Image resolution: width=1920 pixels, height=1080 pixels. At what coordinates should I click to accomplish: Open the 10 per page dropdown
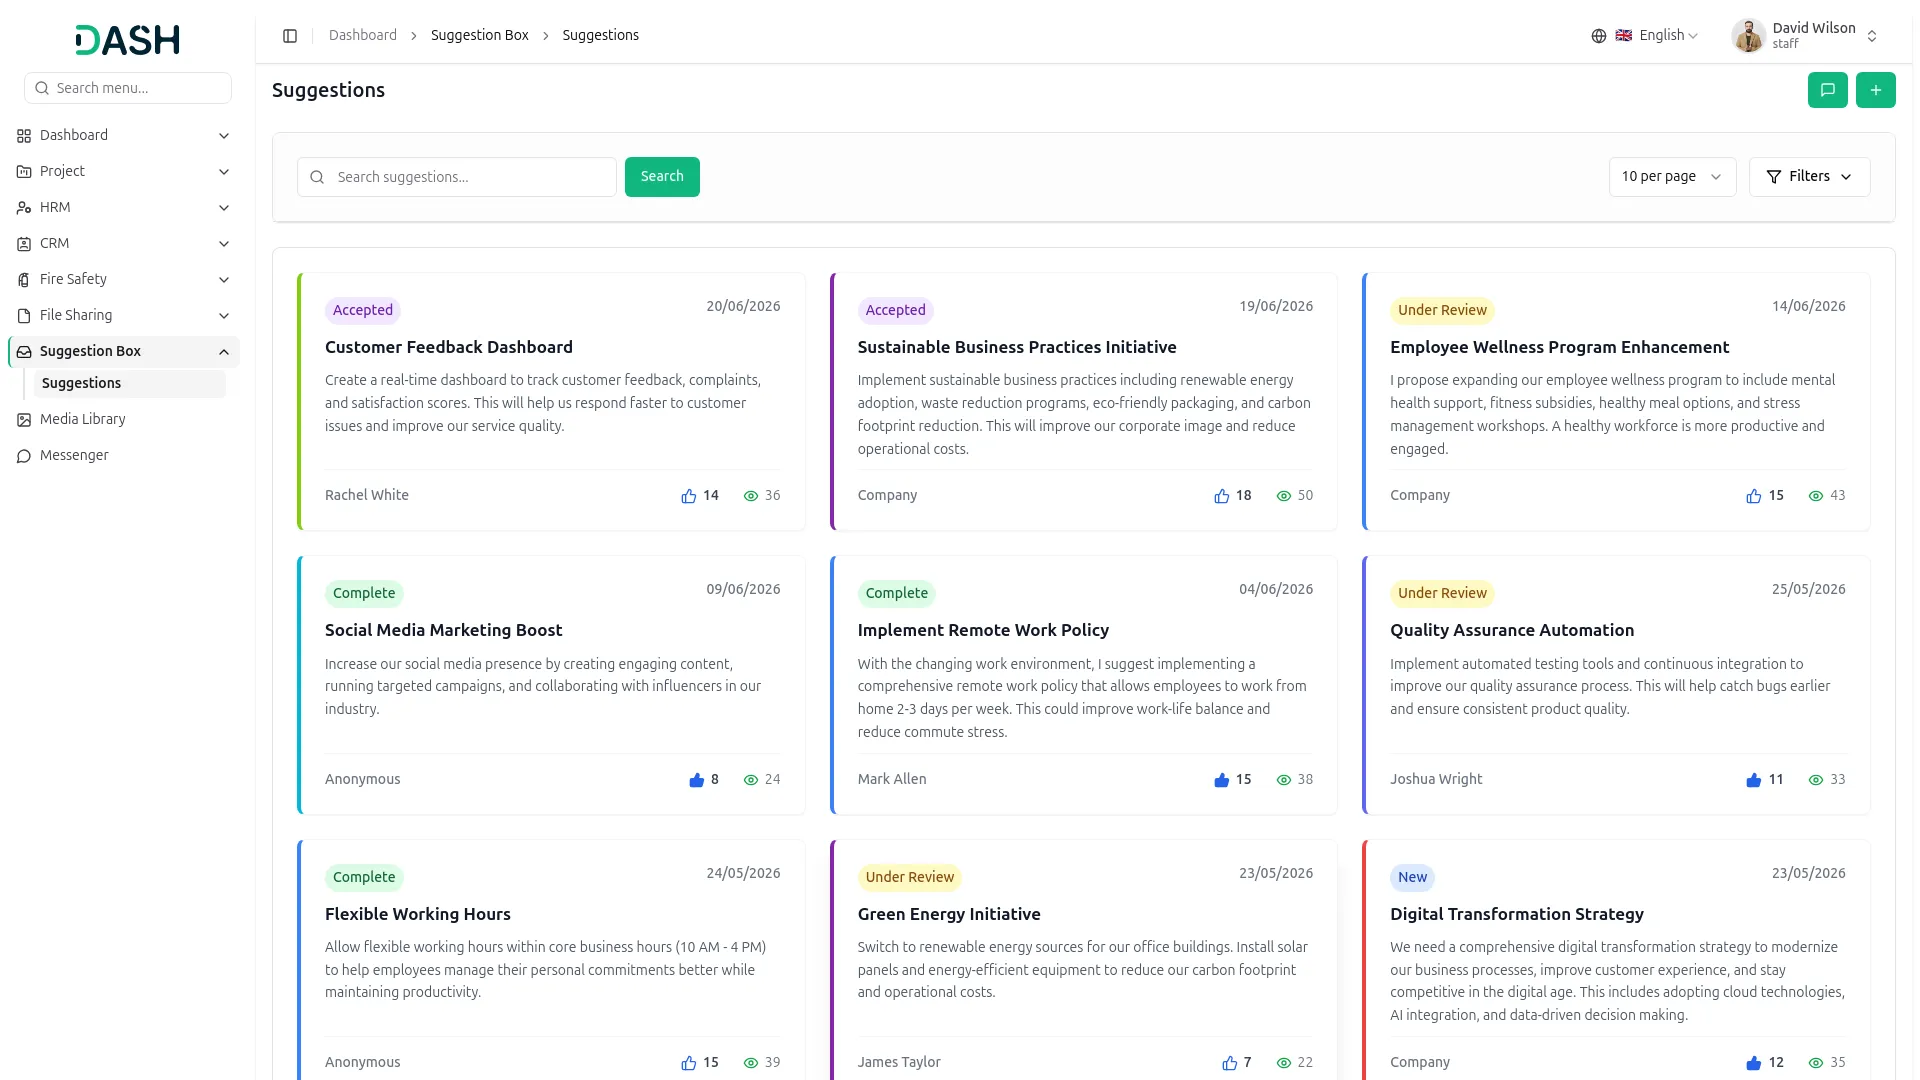coord(1672,177)
